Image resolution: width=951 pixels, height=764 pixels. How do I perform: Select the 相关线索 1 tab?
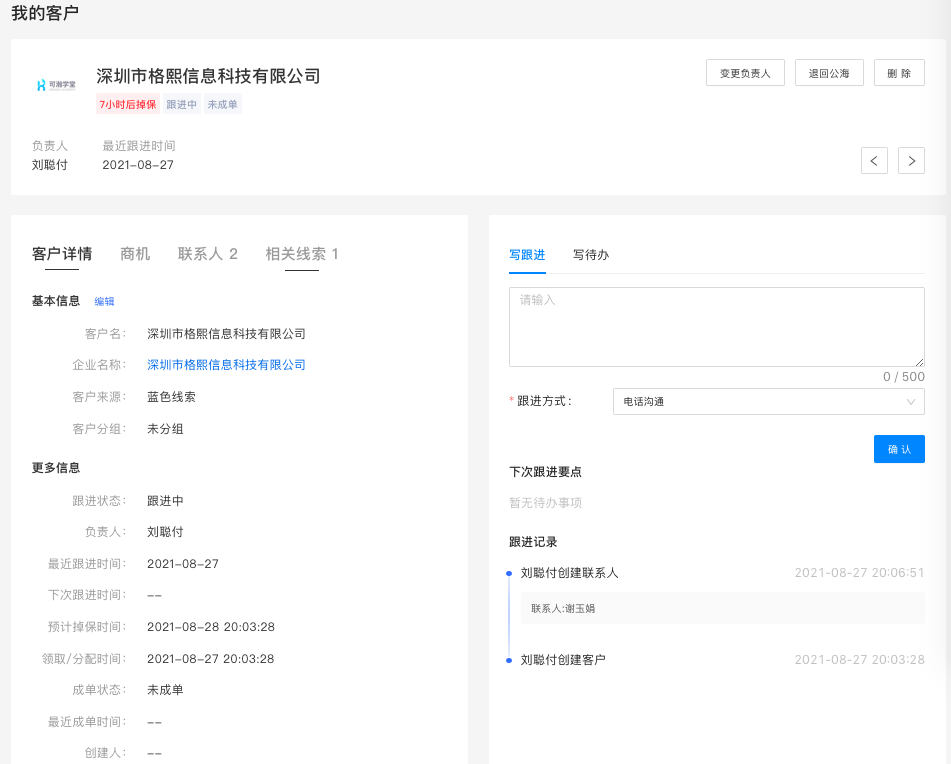pos(302,254)
